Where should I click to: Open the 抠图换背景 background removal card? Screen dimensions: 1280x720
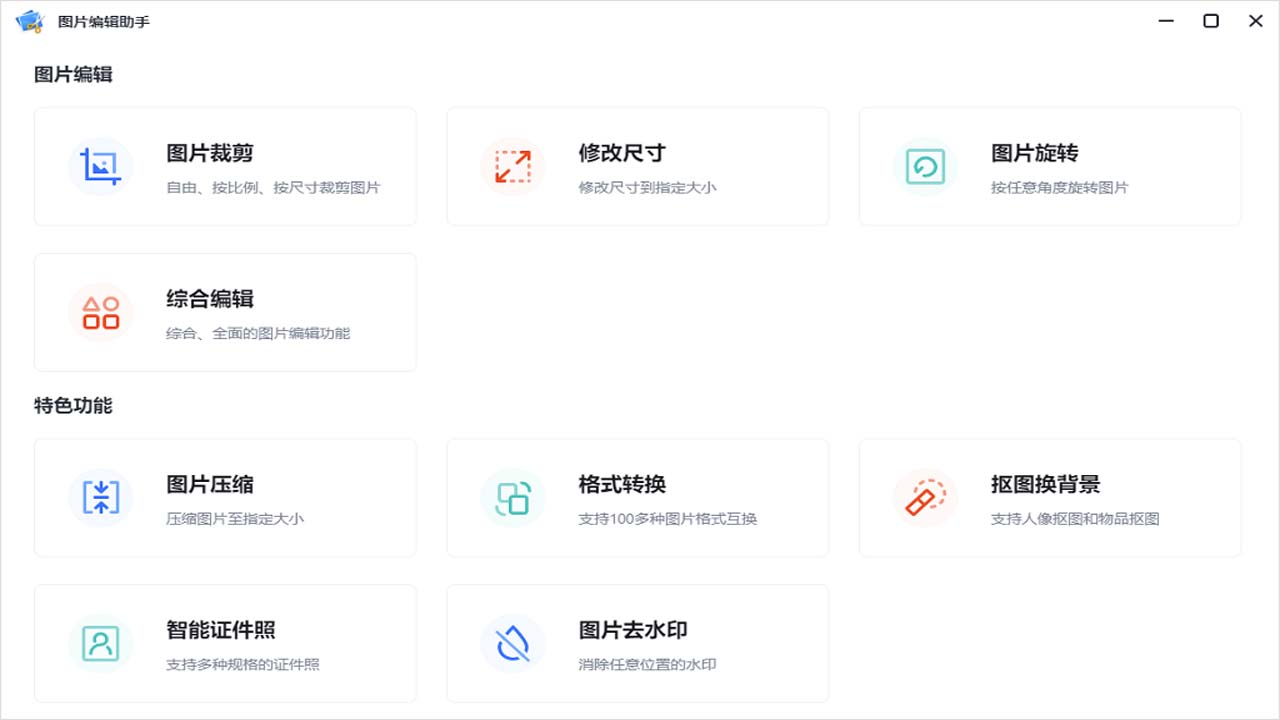[x=1050, y=498]
